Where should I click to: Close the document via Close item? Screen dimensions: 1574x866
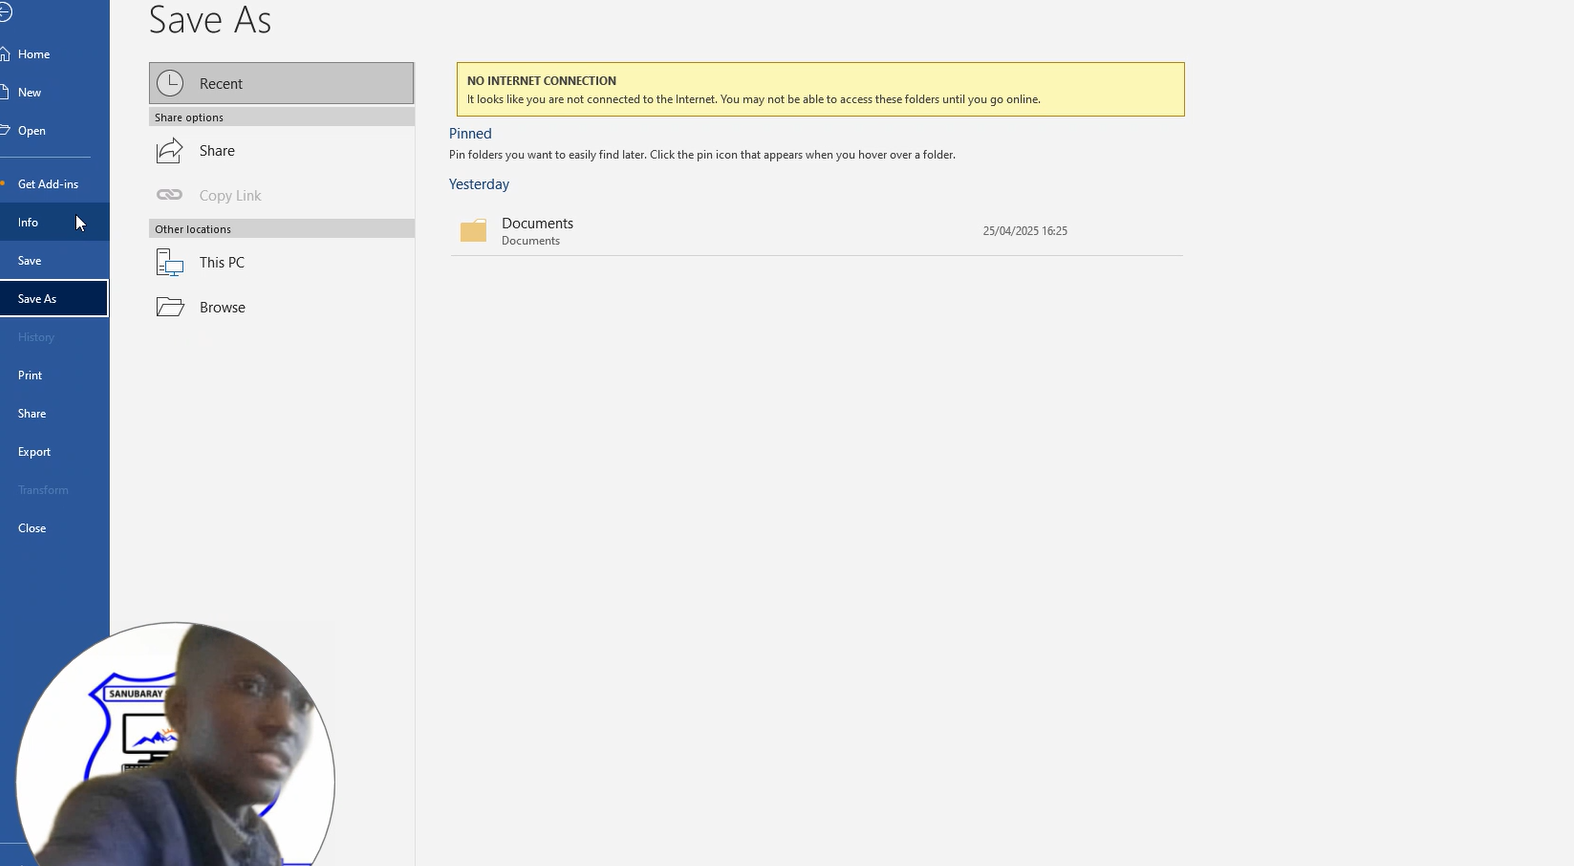[x=32, y=528]
